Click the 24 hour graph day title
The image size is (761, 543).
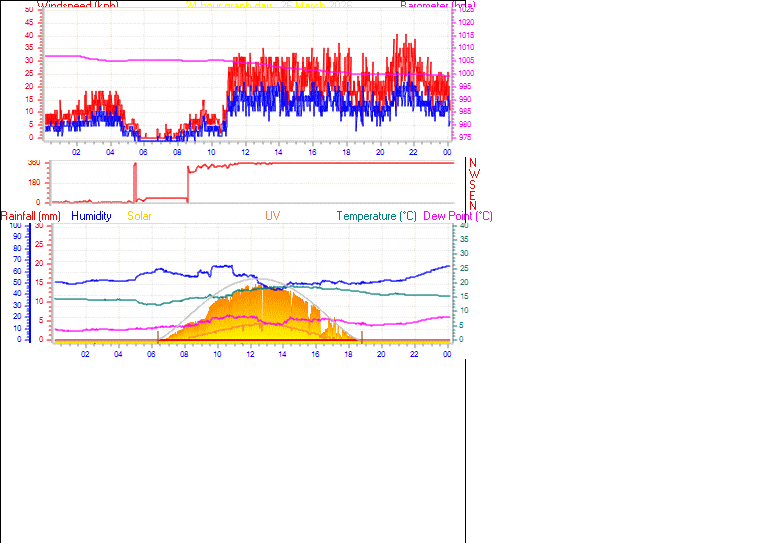point(268,5)
